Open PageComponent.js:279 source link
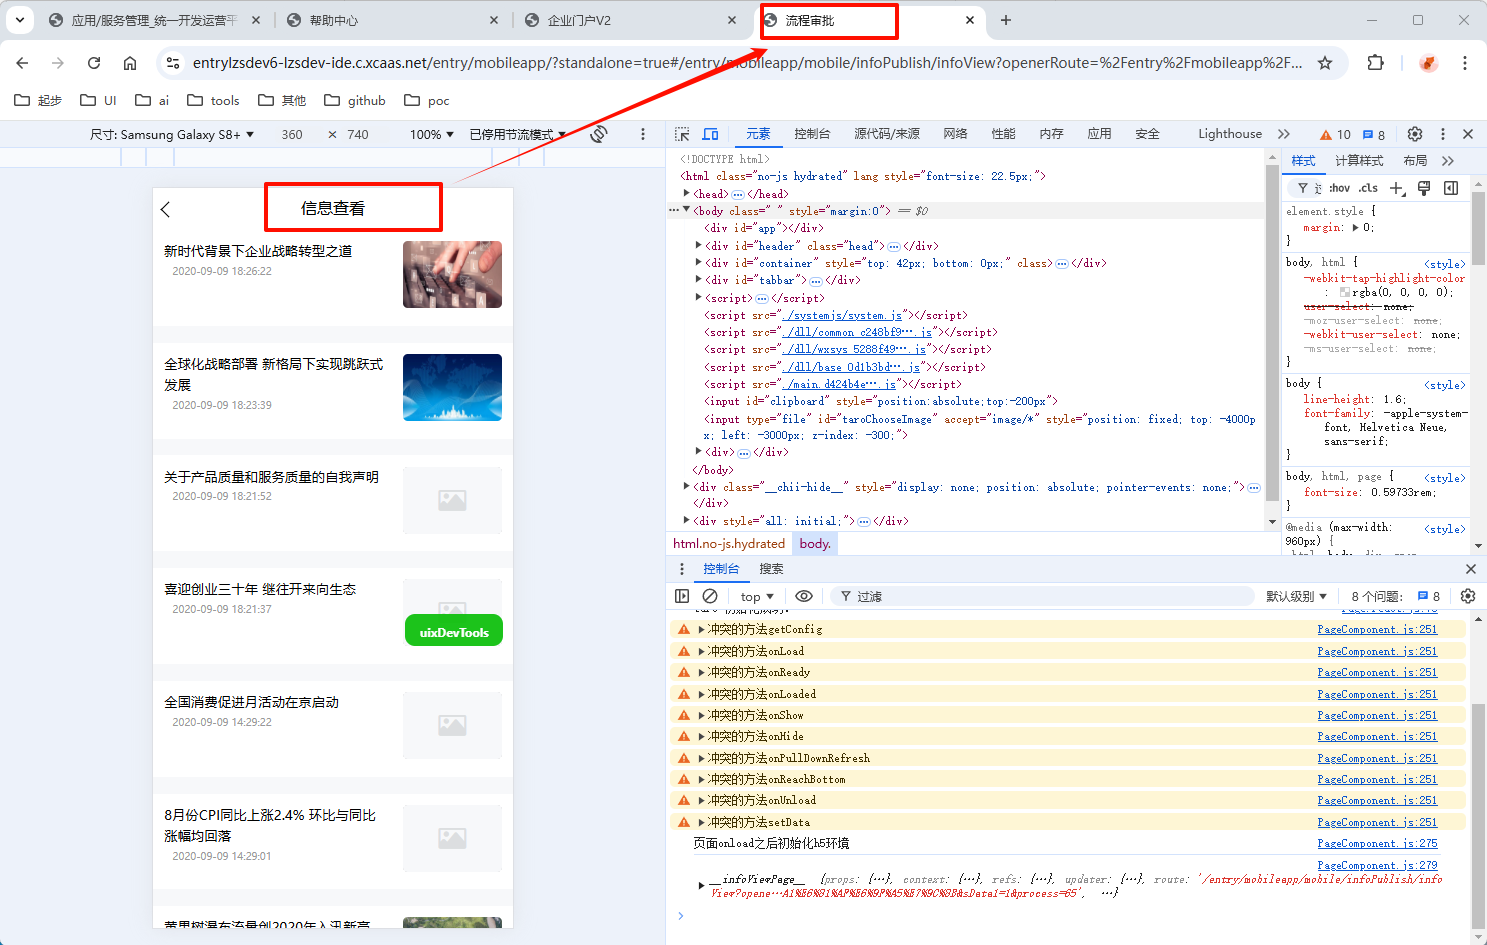The width and height of the screenshot is (1487, 945). click(x=1377, y=866)
